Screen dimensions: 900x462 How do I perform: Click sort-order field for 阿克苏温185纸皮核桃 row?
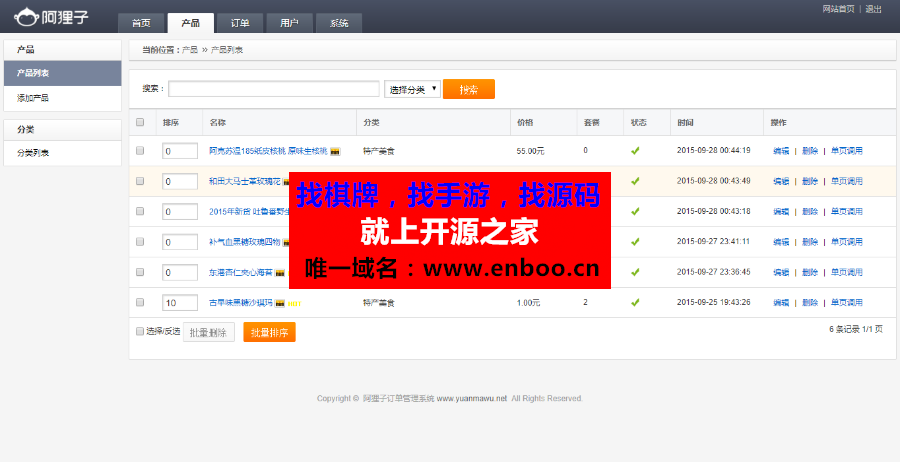click(x=180, y=152)
